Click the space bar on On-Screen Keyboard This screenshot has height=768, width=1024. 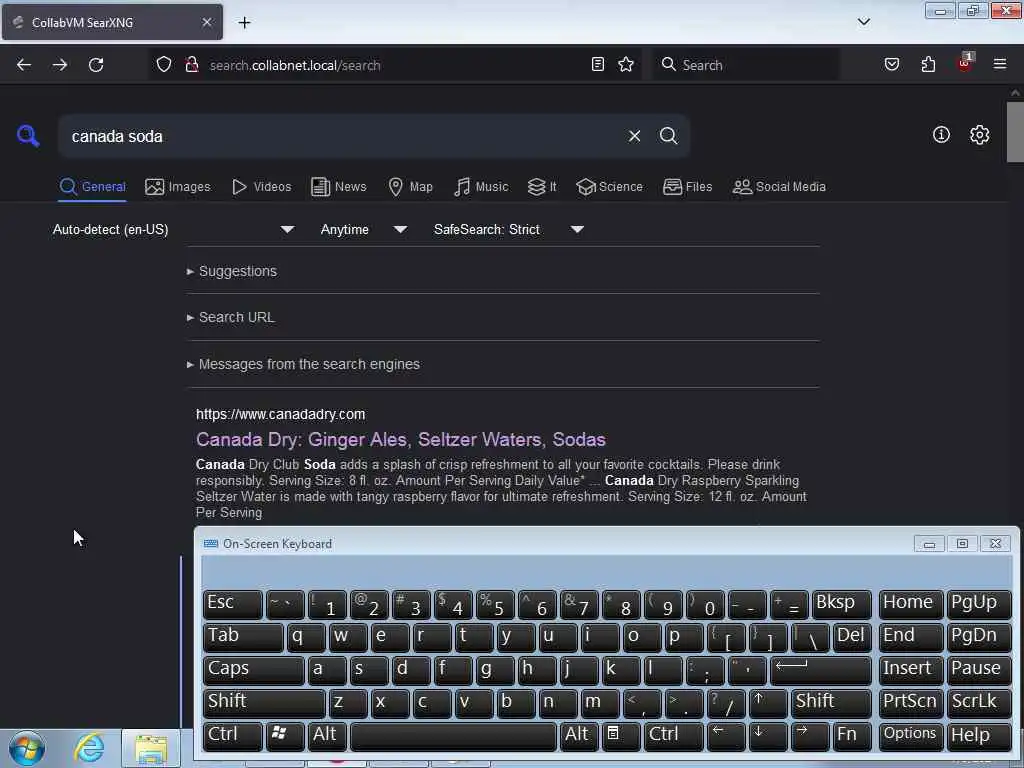(x=453, y=735)
